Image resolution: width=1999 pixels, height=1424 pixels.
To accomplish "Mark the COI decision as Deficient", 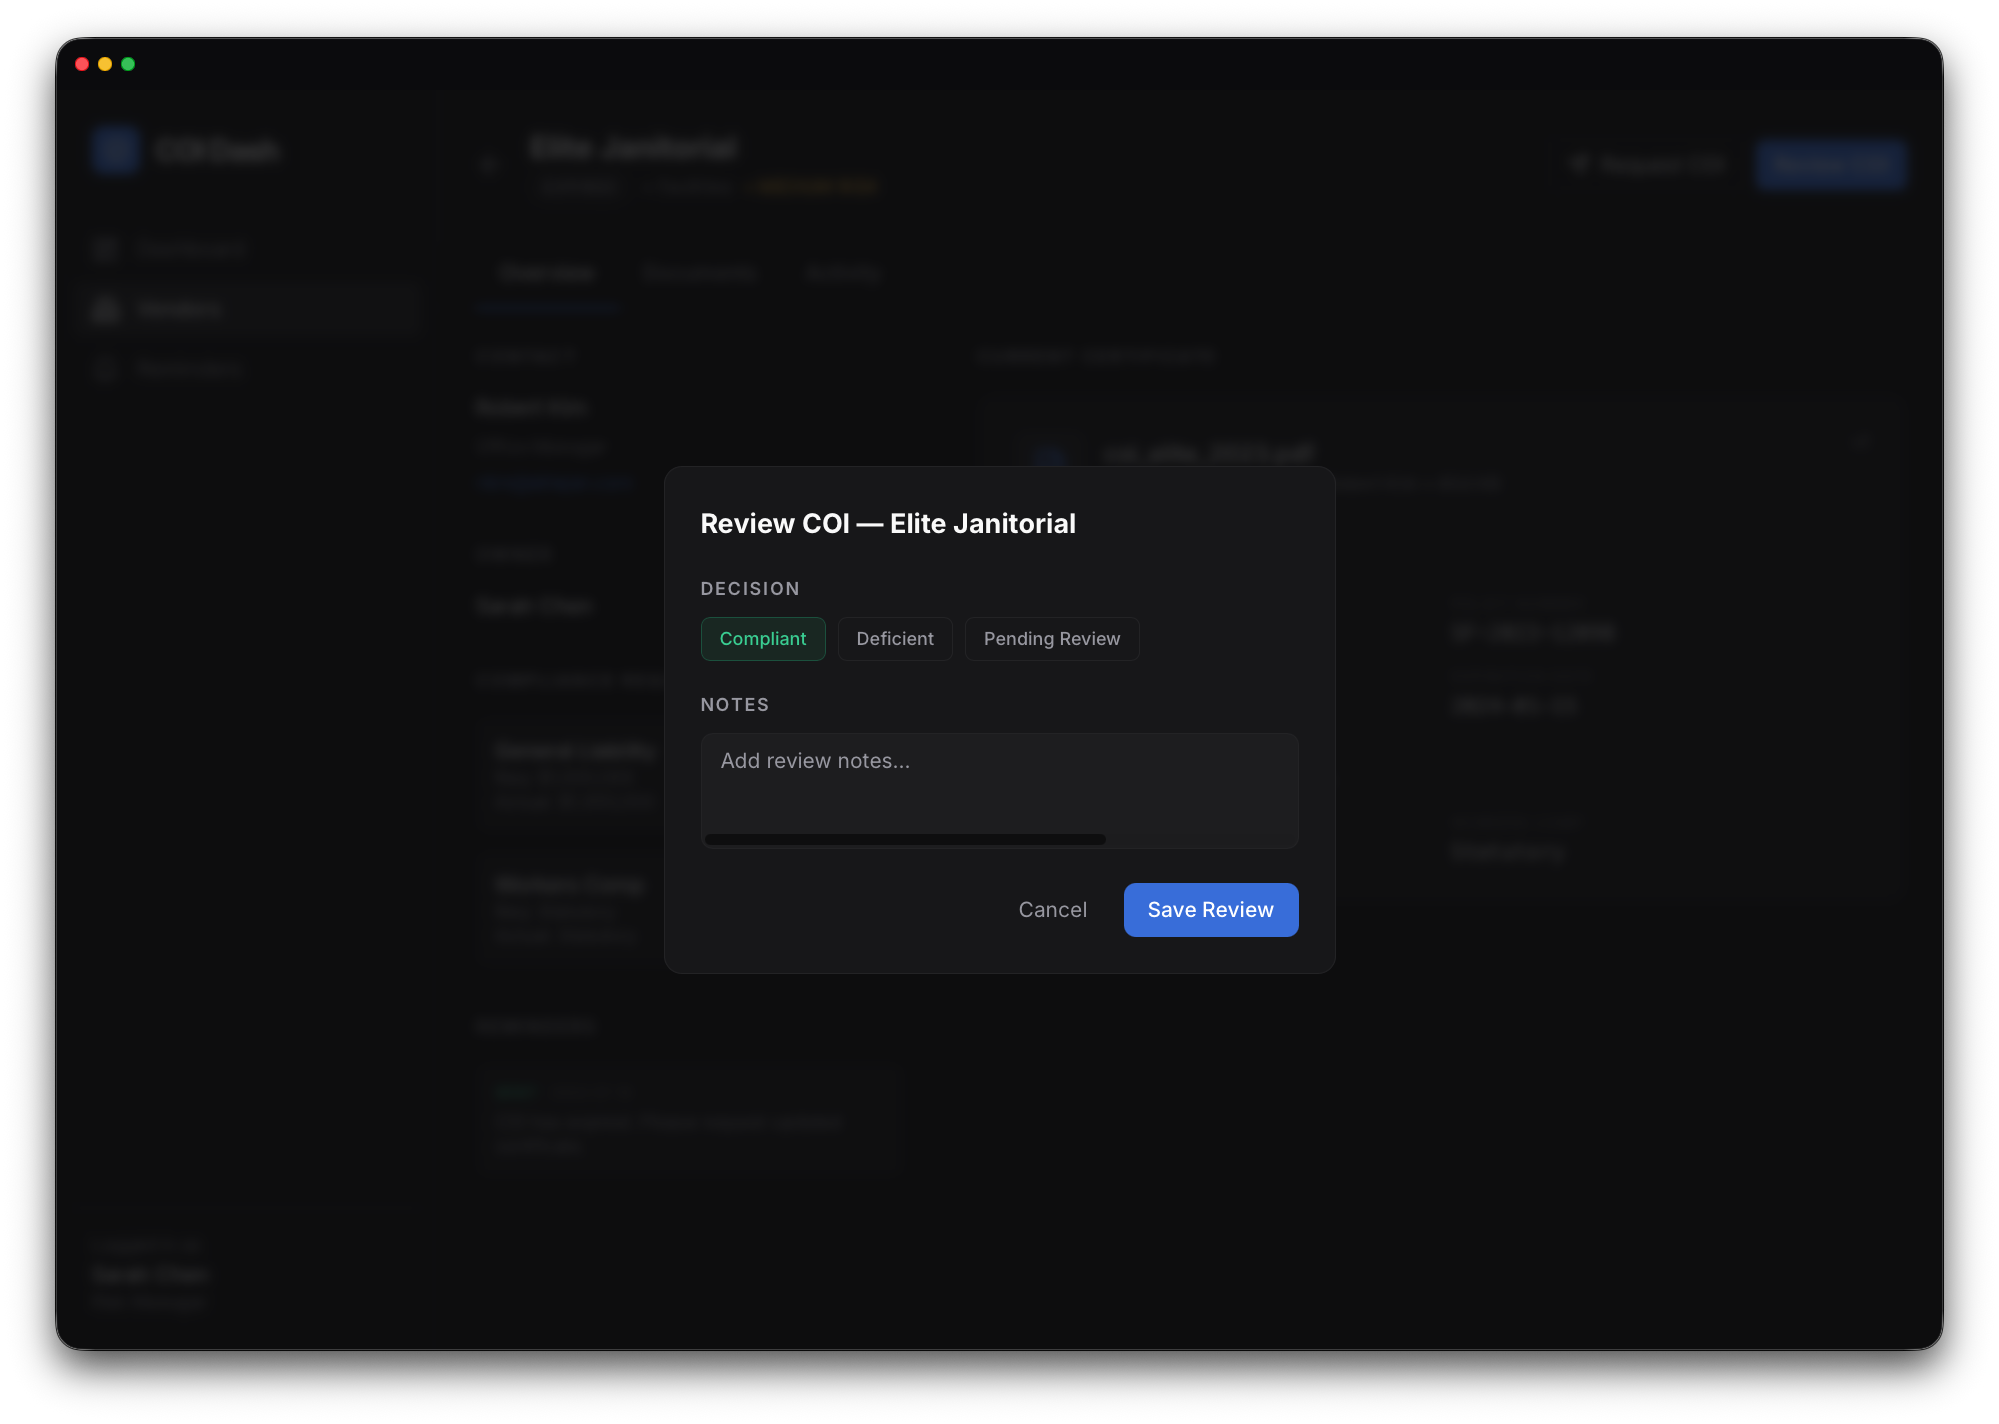I will click(x=895, y=638).
